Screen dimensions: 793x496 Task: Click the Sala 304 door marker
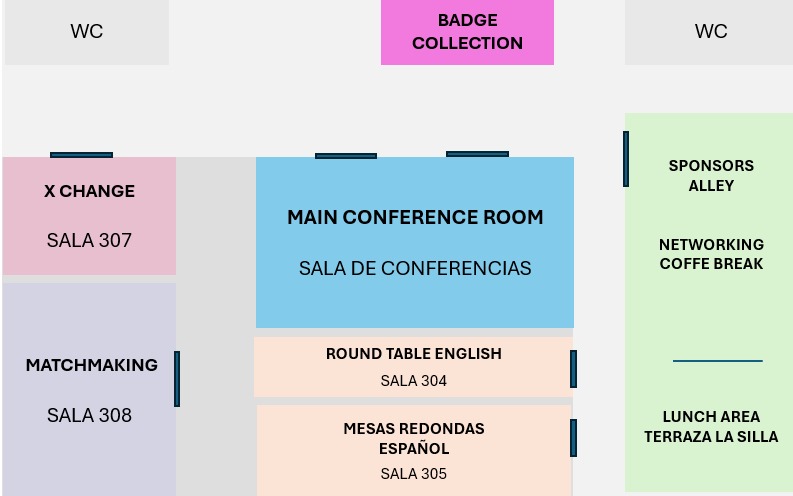point(573,369)
